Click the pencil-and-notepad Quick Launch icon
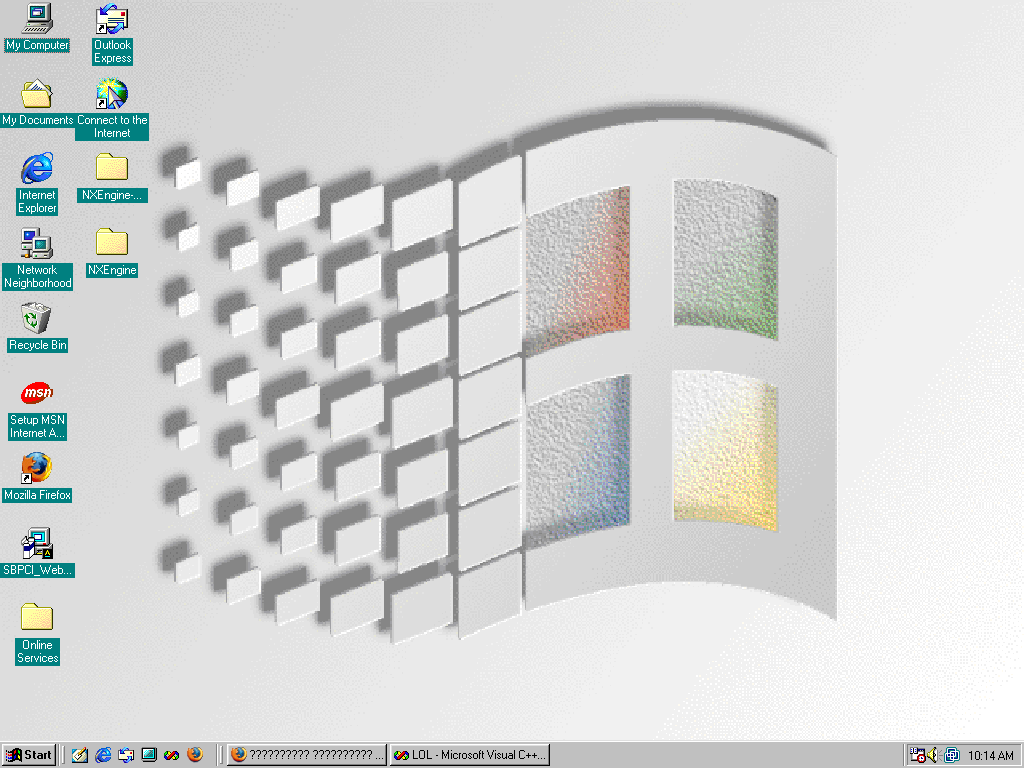Viewport: 1024px width, 768px height. [80, 755]
